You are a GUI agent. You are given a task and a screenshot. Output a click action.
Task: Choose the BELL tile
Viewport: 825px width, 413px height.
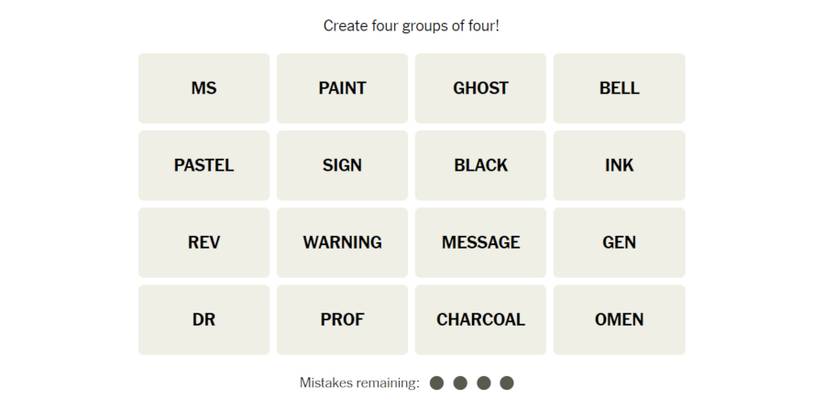click(x=619, y=88)
